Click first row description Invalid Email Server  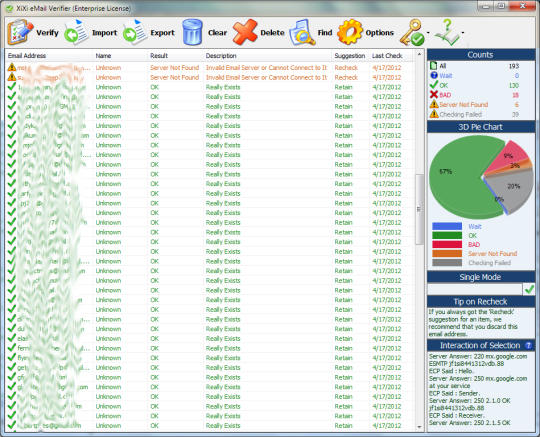click(266, 68)
